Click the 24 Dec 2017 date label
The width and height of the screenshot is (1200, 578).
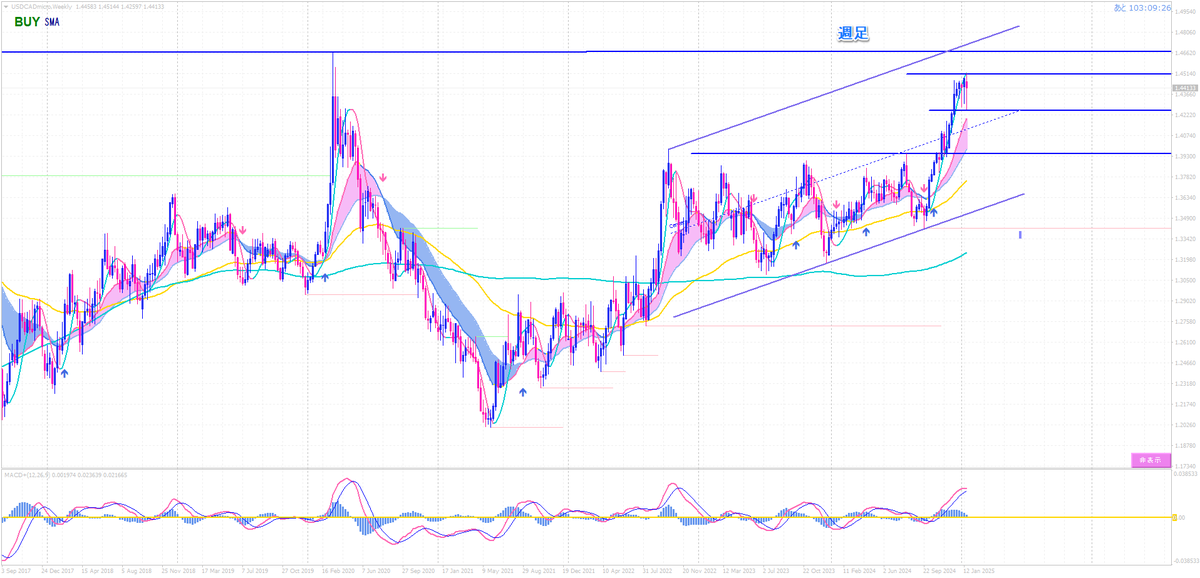(x=57, y=572)
